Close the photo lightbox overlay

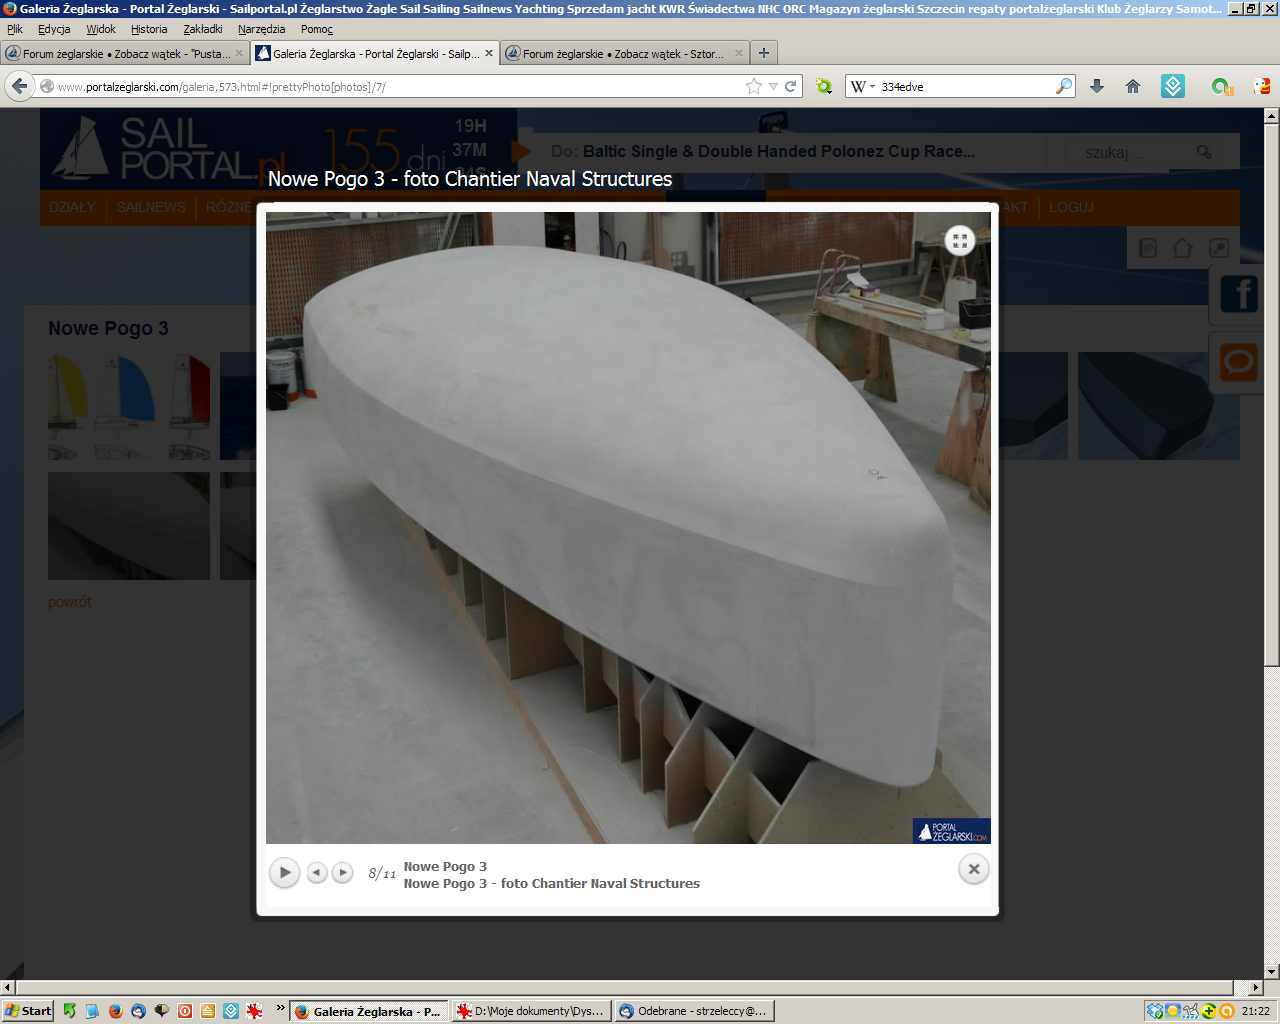tap(973, 869)
